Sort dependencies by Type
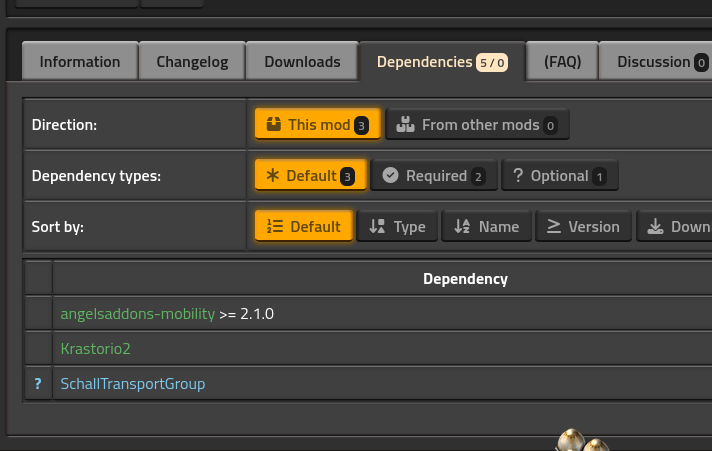712x451 pixels. (397, 226)
